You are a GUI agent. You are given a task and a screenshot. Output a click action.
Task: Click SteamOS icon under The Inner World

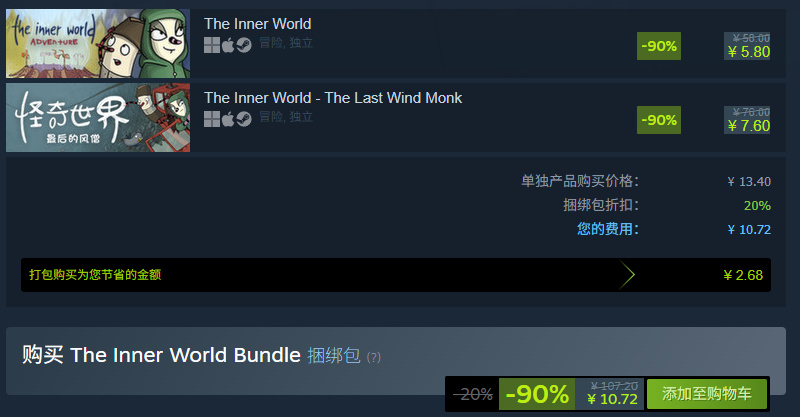pyautogui.click(x=244, y=45)
